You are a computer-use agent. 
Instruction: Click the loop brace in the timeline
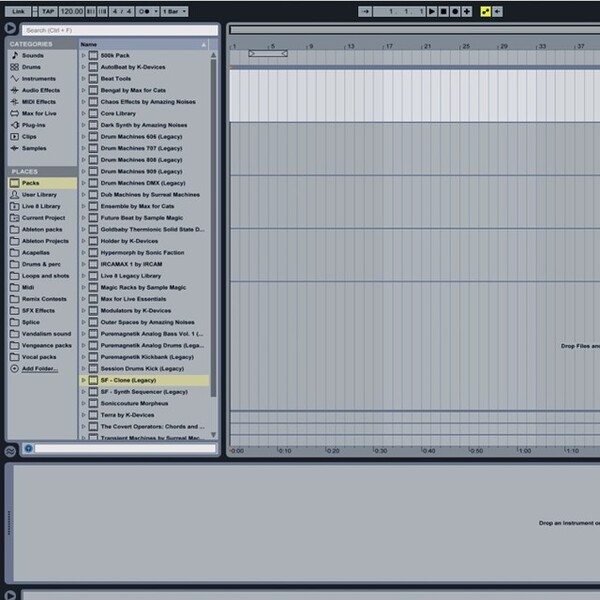point(268,54)
